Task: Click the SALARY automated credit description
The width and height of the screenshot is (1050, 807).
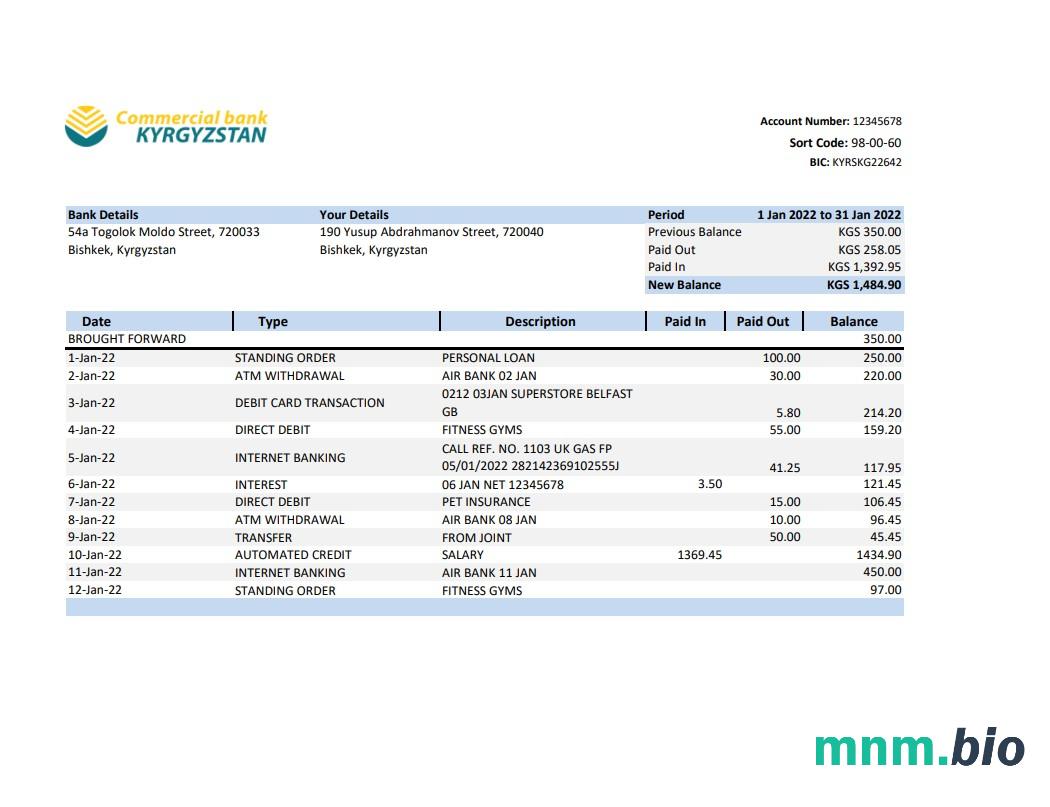Action: tap(462, 555)
